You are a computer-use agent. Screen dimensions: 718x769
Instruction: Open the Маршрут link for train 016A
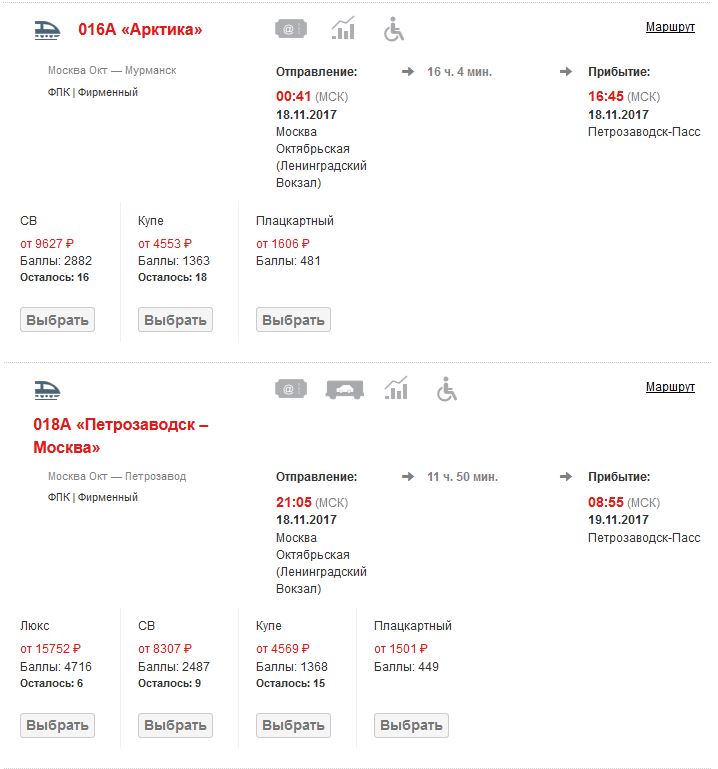tap(670, 27)
